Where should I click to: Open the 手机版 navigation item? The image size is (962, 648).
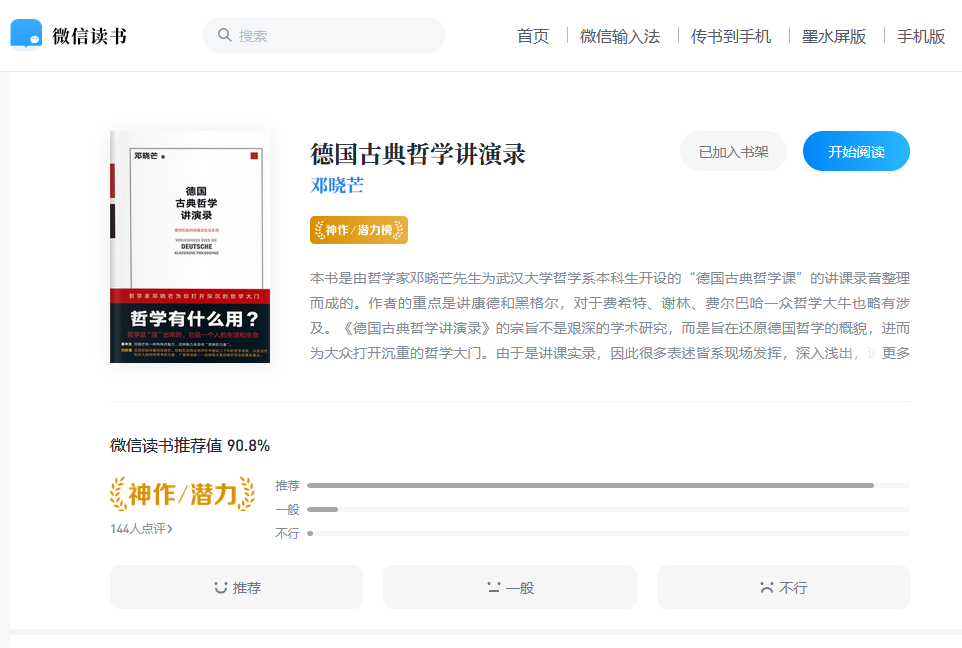pyautogui.click(x=921, y=36)
